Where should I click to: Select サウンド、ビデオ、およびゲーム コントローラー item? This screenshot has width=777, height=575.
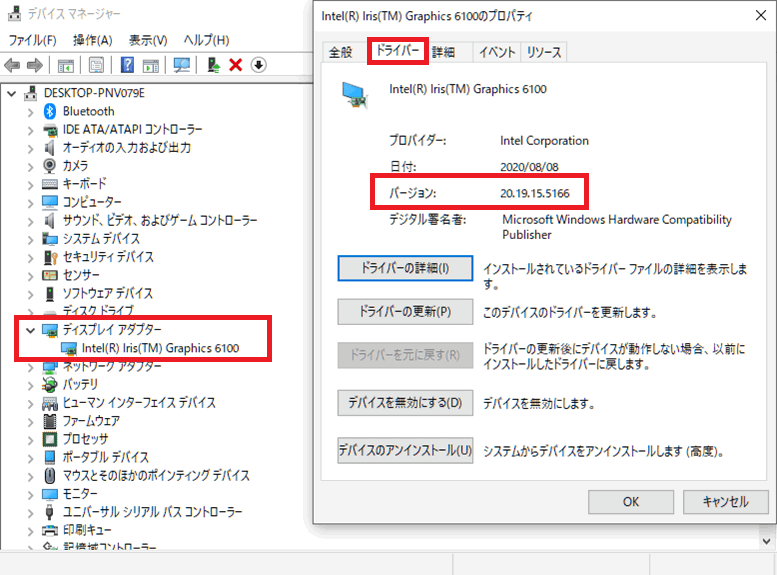coord(160,221)
